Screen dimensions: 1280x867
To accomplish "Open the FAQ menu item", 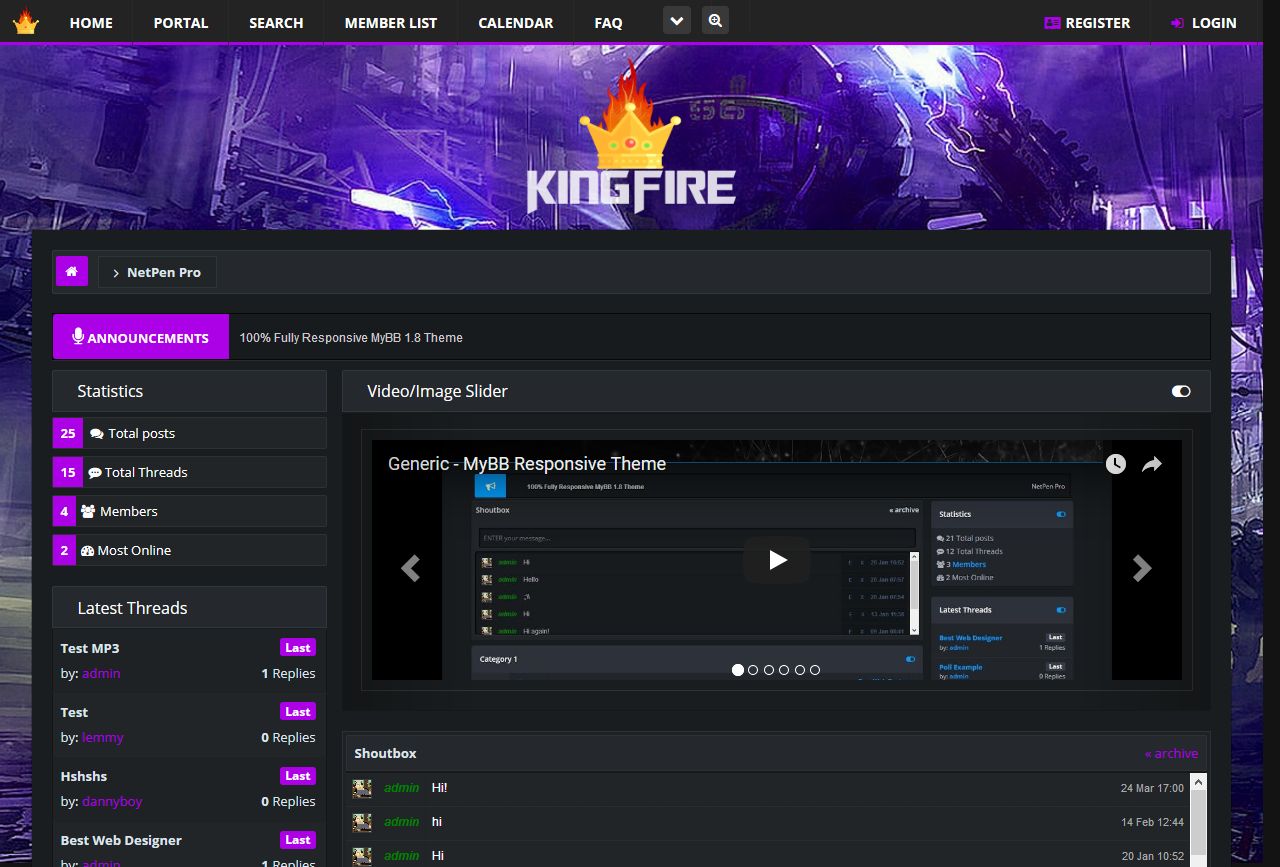I will [608, 22].
